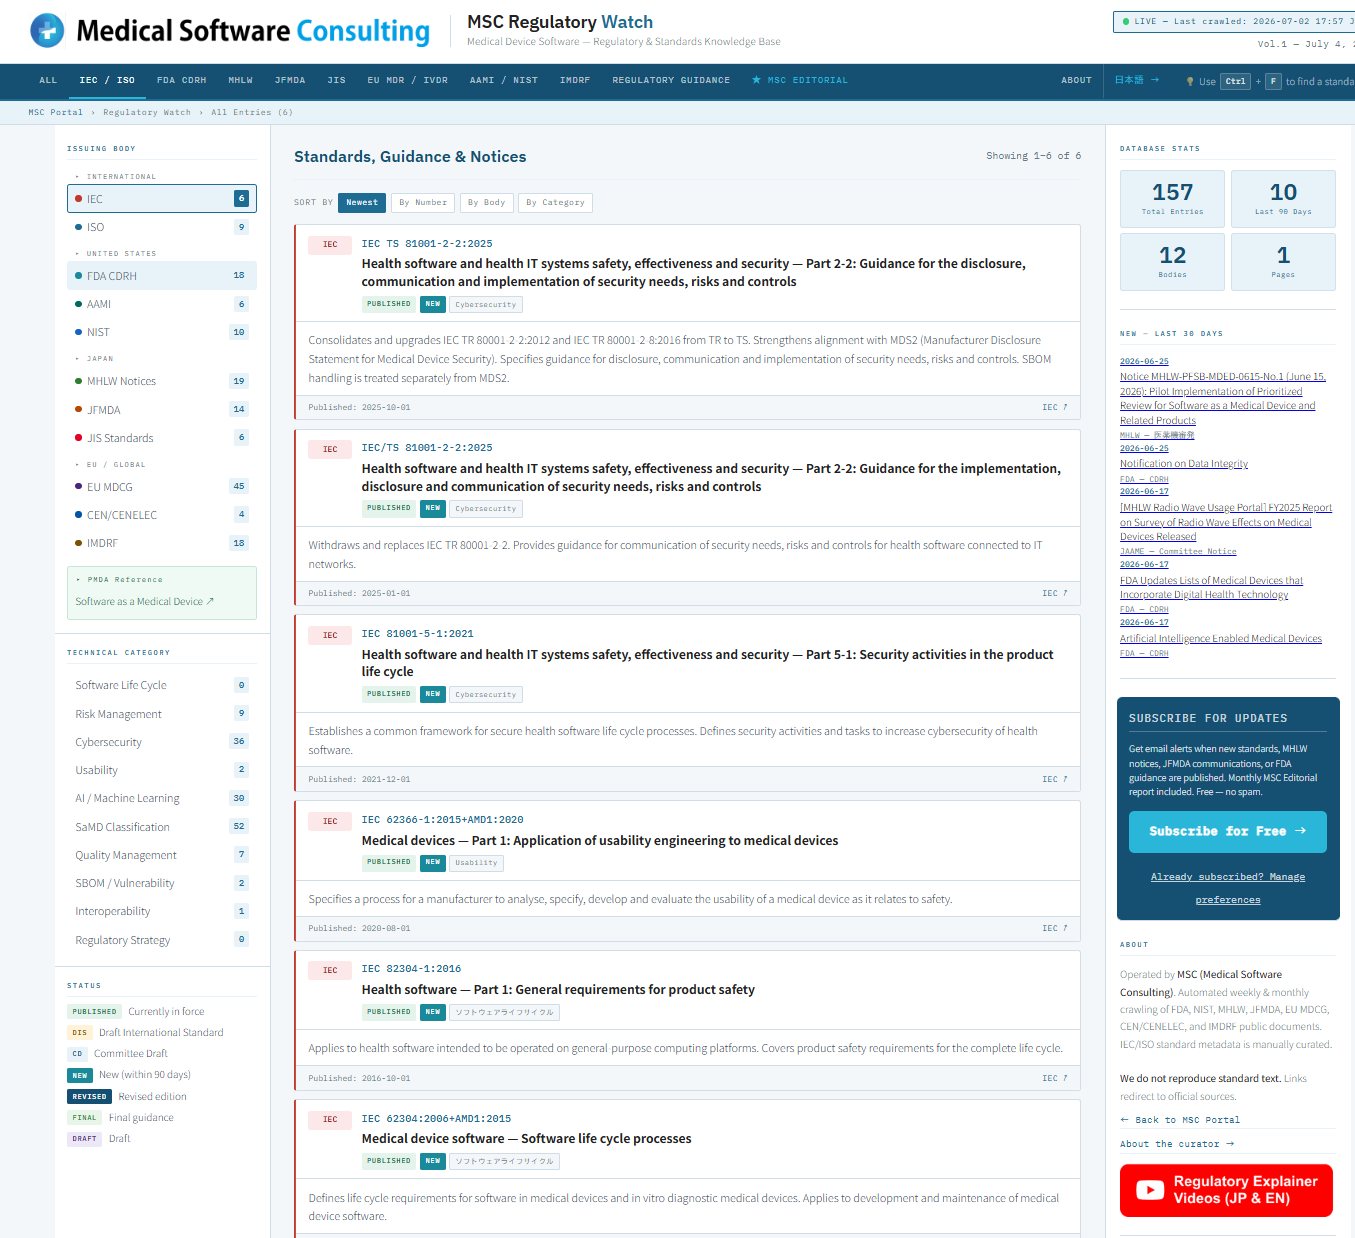Screen dimensions: 1355x1238
Task: Filter issuing body by AAMI
Action: (162, 304)
